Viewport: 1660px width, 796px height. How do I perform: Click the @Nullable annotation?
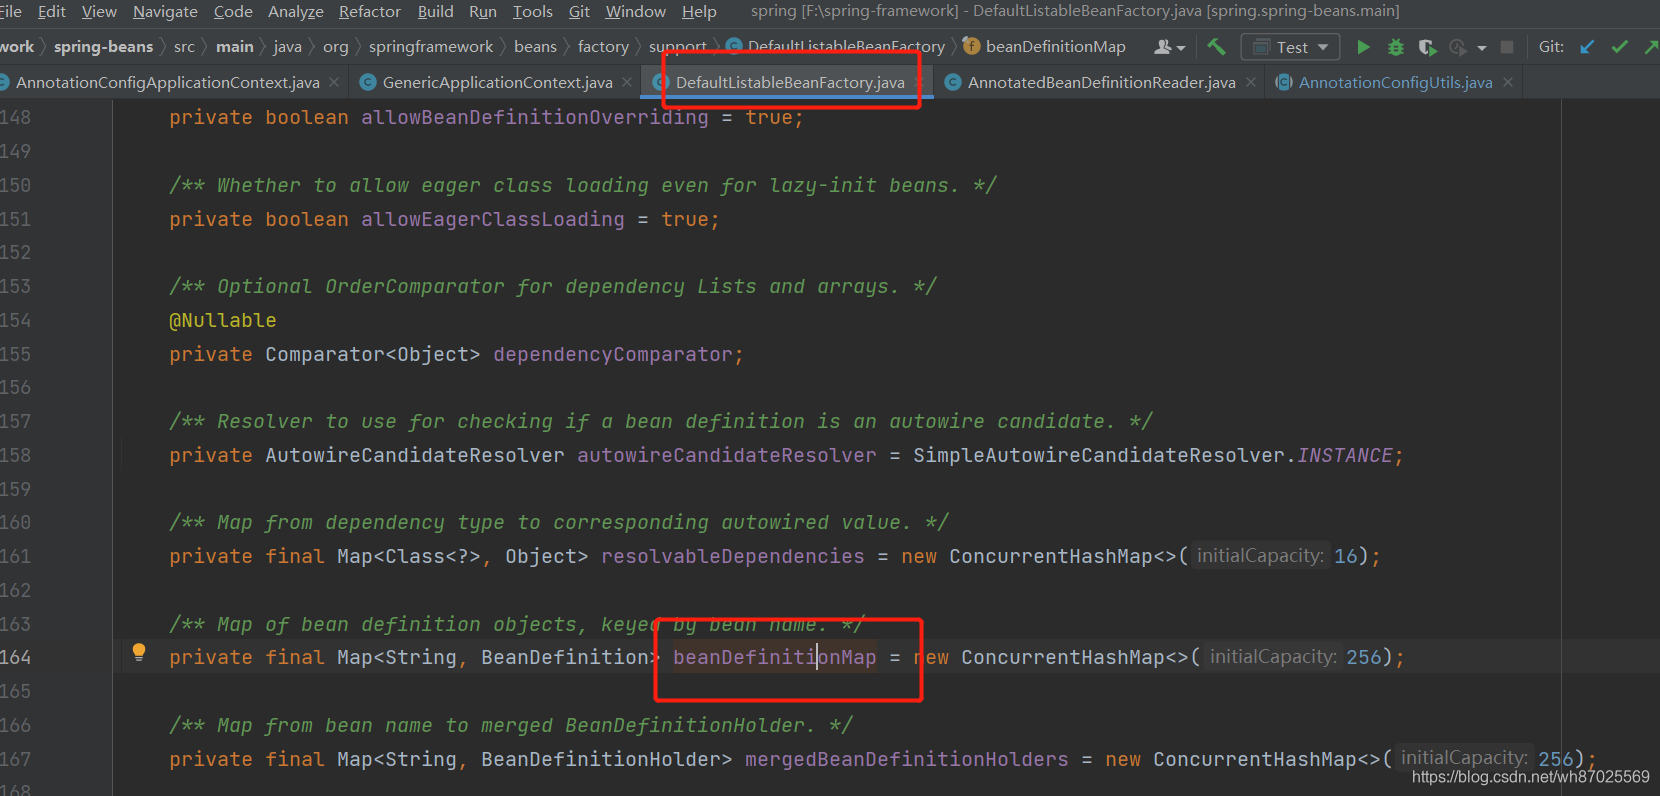pyautogui.click(x=223, y=320)
